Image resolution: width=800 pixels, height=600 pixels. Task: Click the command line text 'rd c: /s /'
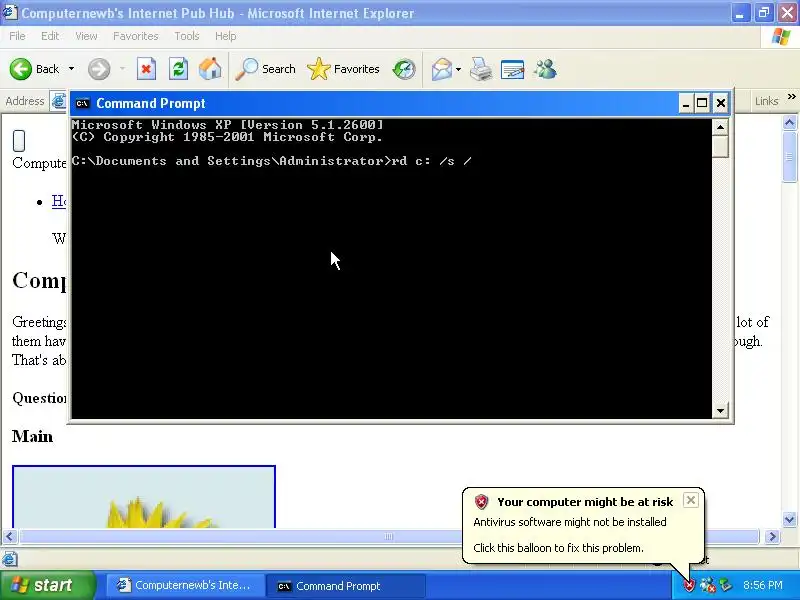pyautogui.click(x=431, y=161)
